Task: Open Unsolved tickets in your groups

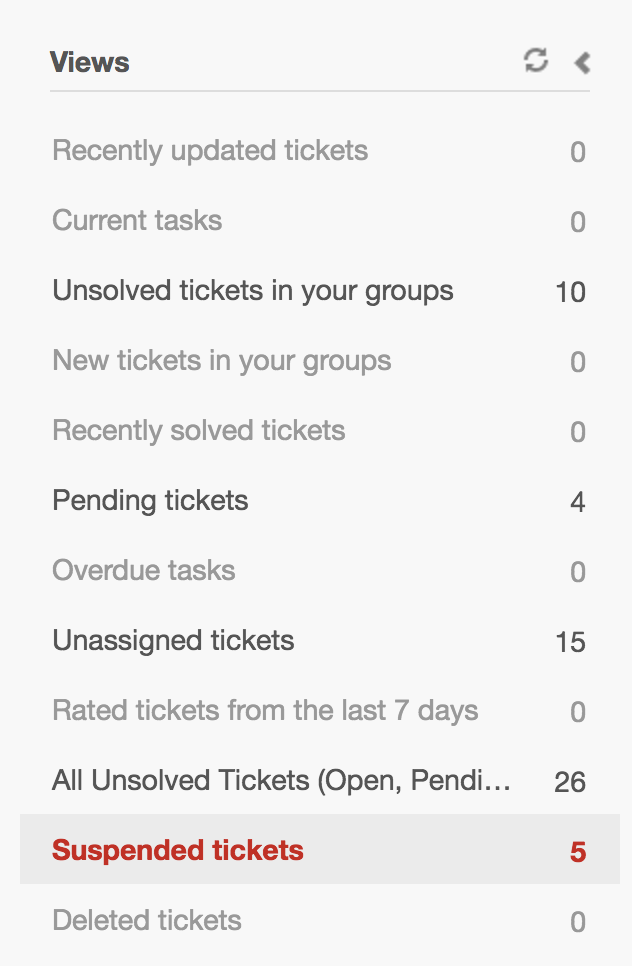Action: (x=253, y=291)
